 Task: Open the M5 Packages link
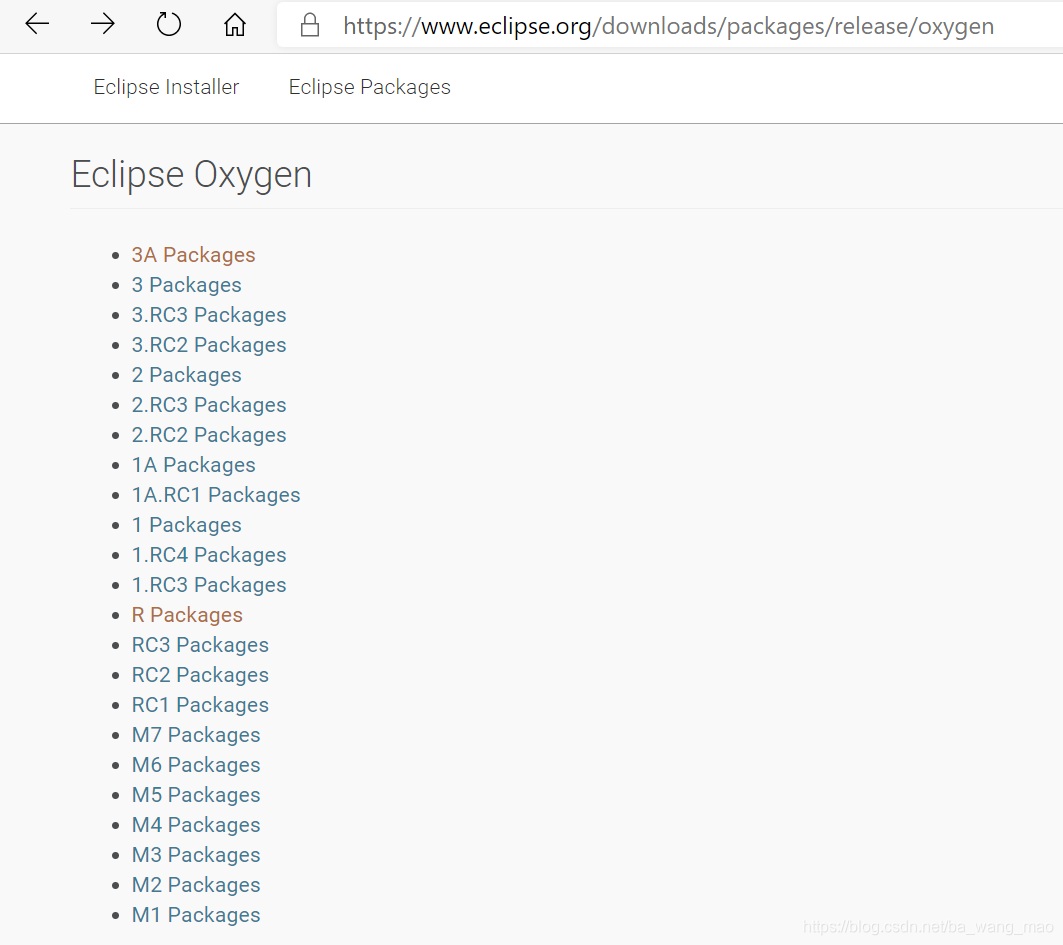click(196, 795)
